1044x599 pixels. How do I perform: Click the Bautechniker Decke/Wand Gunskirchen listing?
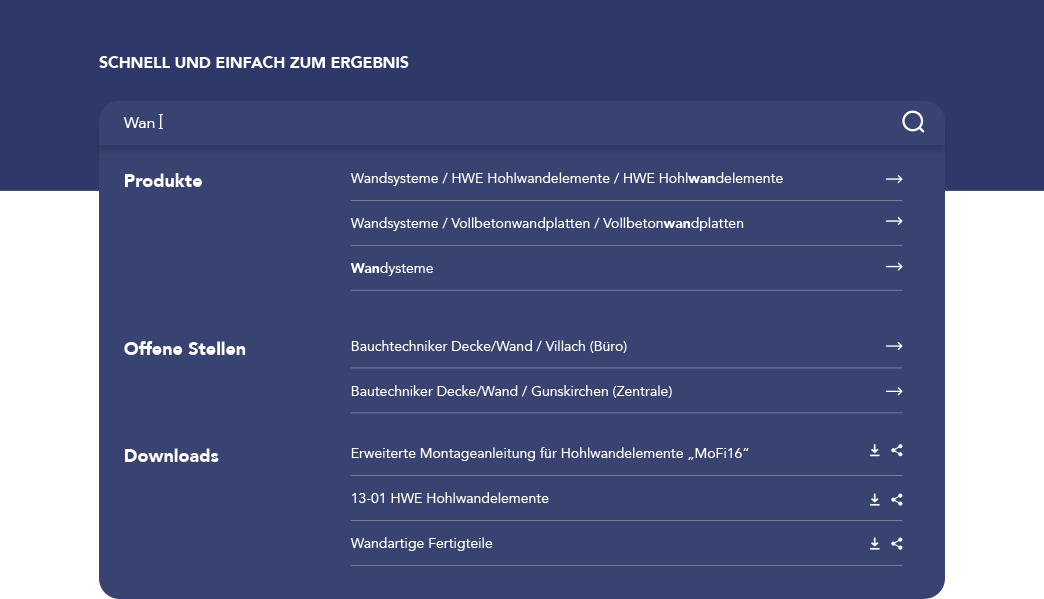511,391
